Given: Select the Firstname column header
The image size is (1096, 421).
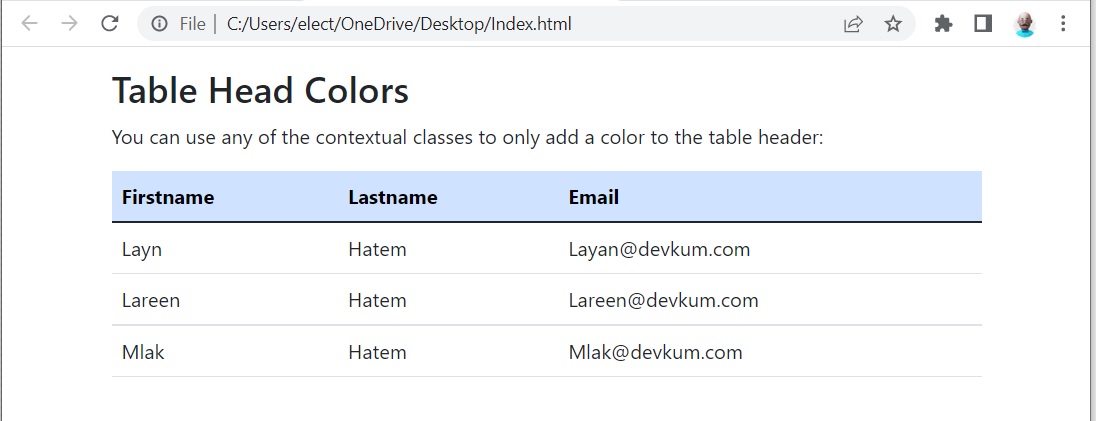Looking at the screenshot, I should [x=168, y=197].
